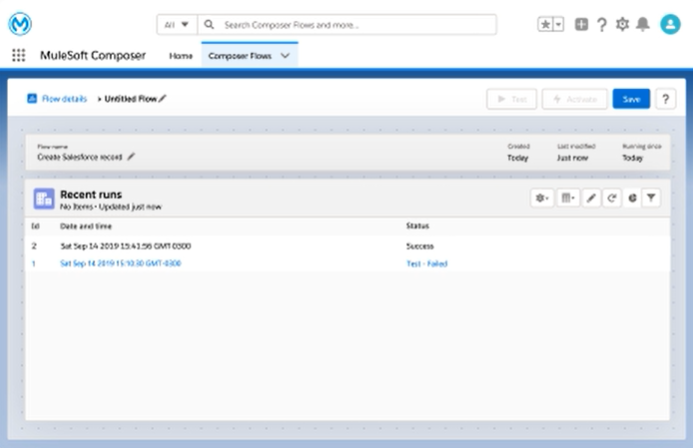Expand the favorites list dropdown arrow
693x448 pixels.
coord(559,24)
